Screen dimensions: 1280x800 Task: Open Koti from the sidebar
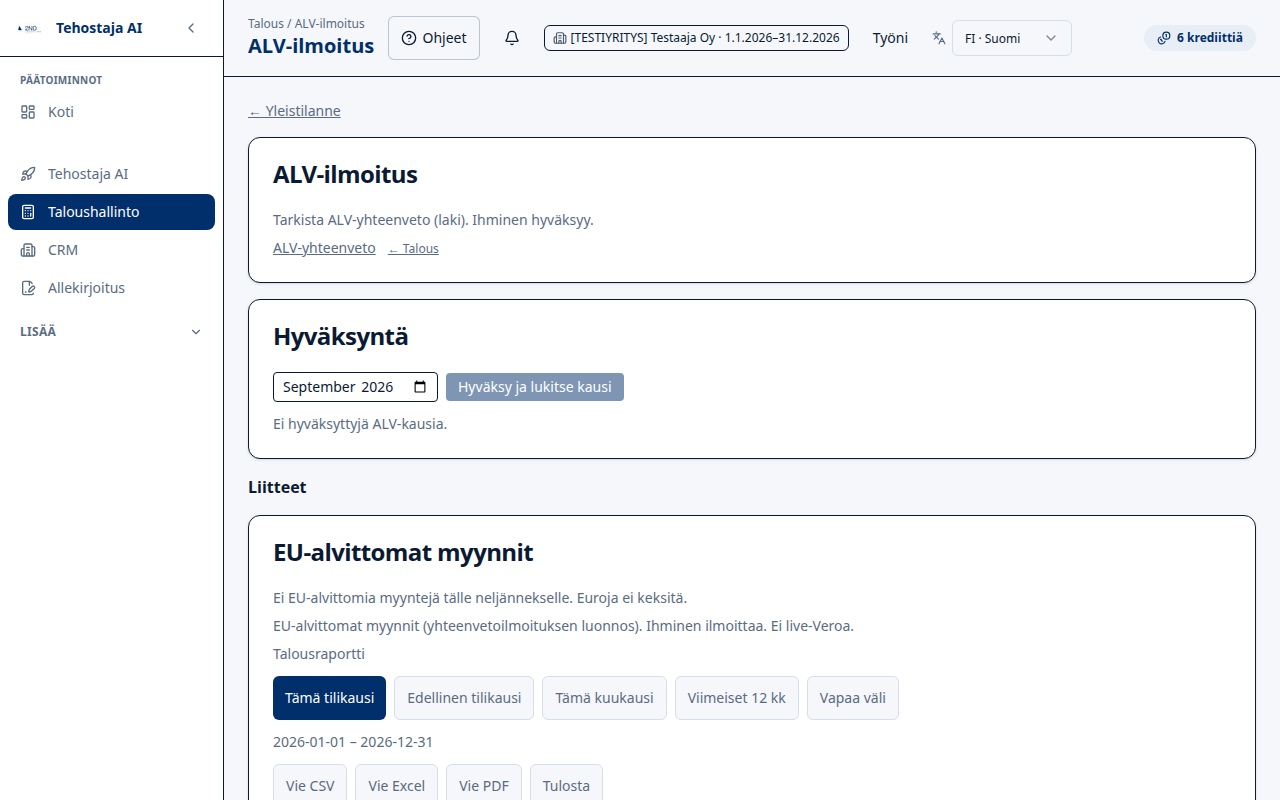coord(111,112)
